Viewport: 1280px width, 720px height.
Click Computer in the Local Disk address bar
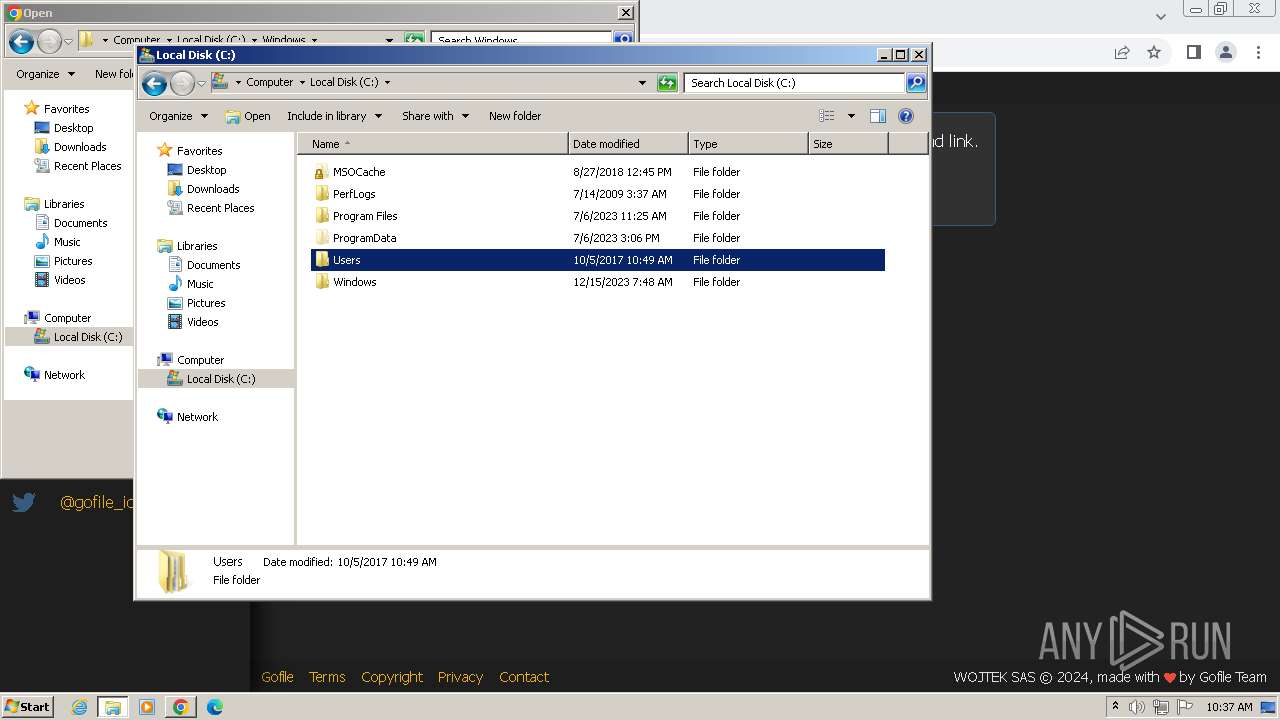click(x=270, y=83)
